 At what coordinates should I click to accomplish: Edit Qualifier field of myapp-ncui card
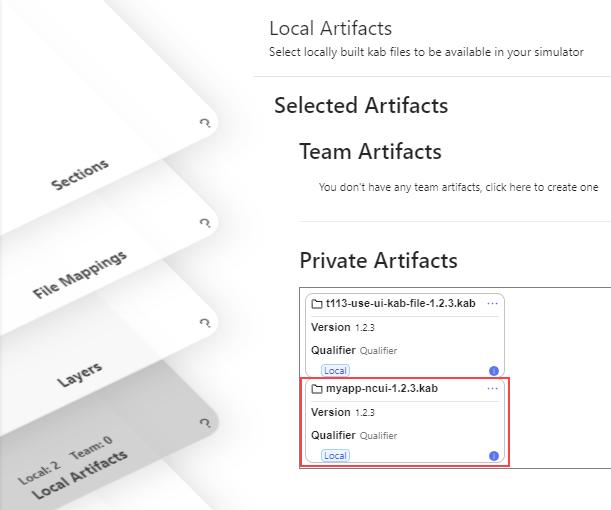(378, 436)
